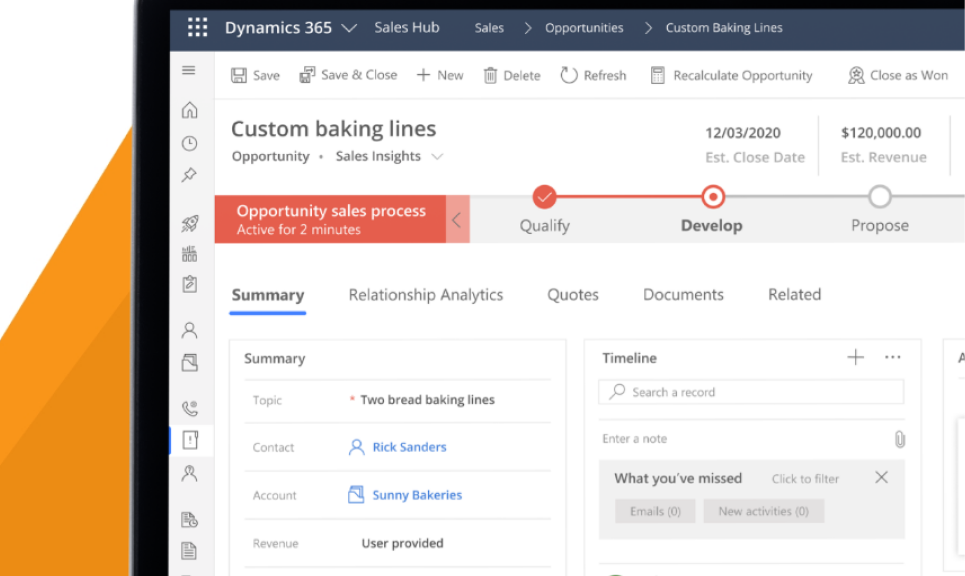Image resolution: width=965 pixels, height=576 pixels.
Task: Open Orders page icon in sidebar
Action: coord(190,551)
